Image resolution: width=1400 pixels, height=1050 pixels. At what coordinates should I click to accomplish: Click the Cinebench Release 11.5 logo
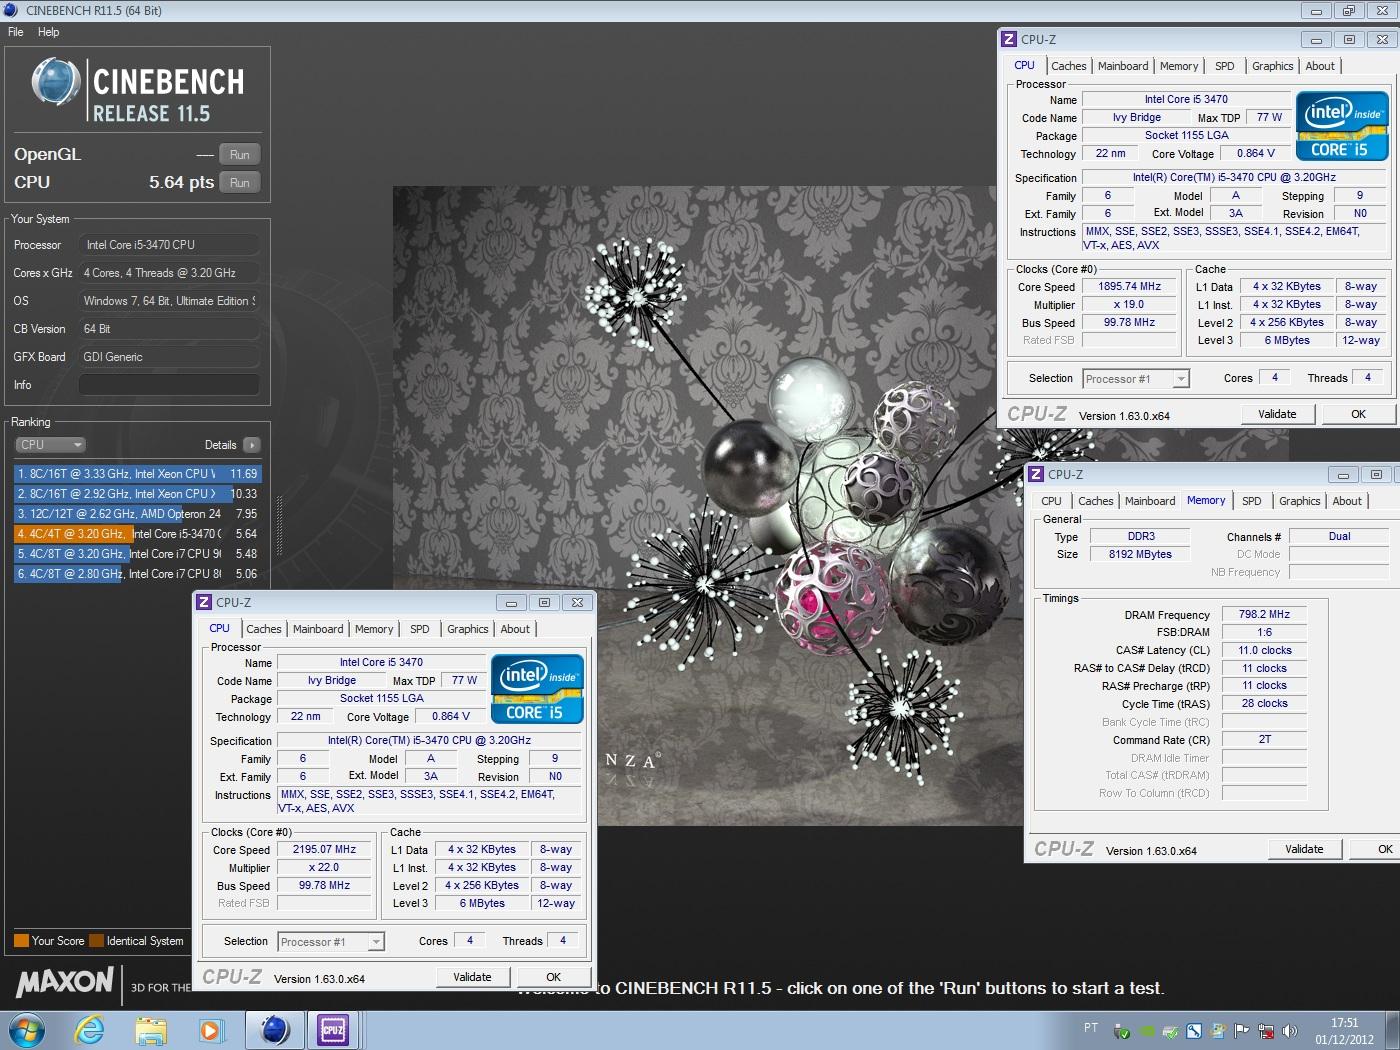pyautogui.click(x=139, y=90)
